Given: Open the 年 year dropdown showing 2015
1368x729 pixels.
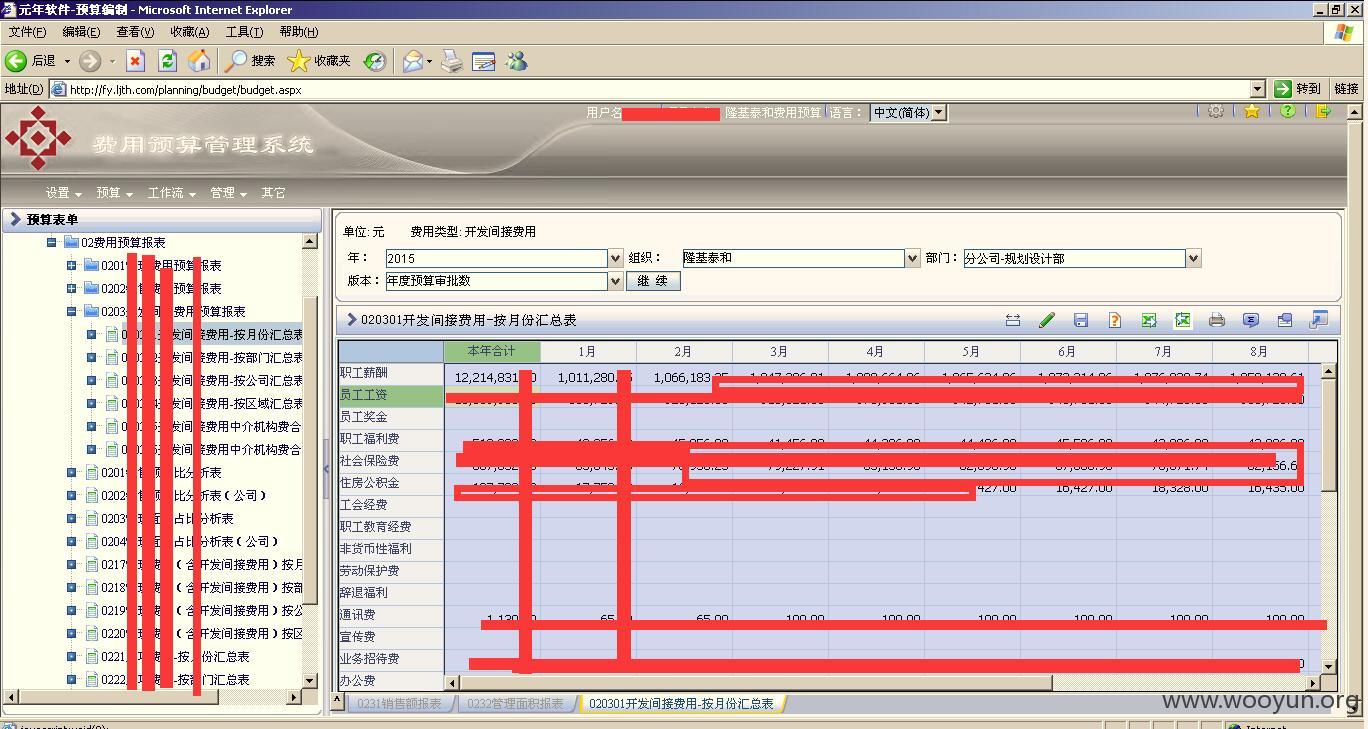Looking at the screenshot, I should tap(615, 258).
